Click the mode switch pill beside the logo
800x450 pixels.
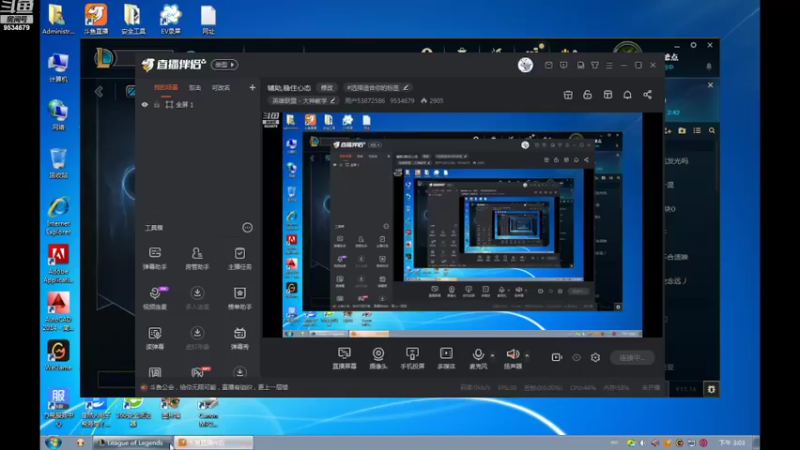pos(224,65)
